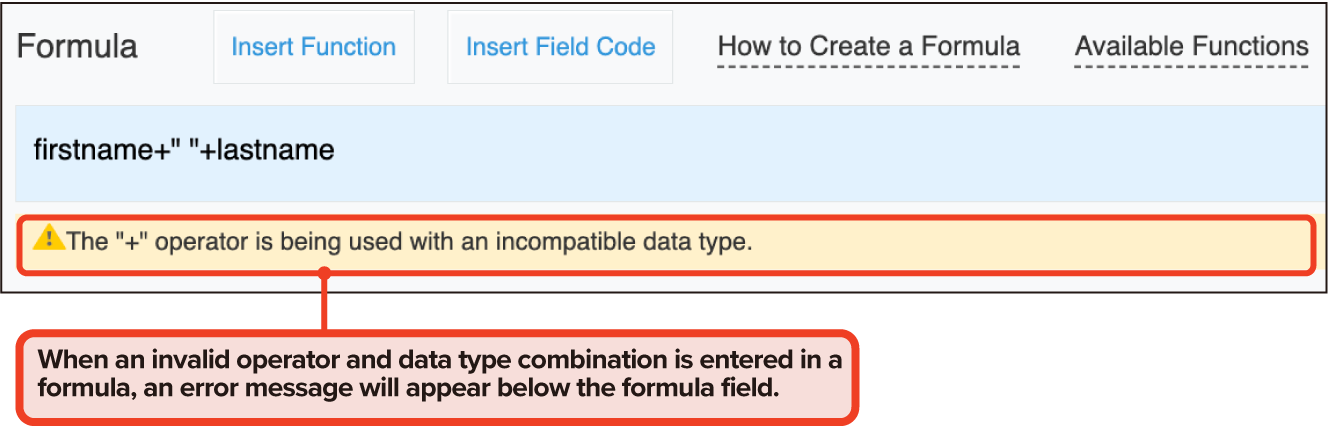Click the Insert Field Code button
The width and height of the screenshot is (1328, 442).
pyautogui.click(x=560, y=47)
